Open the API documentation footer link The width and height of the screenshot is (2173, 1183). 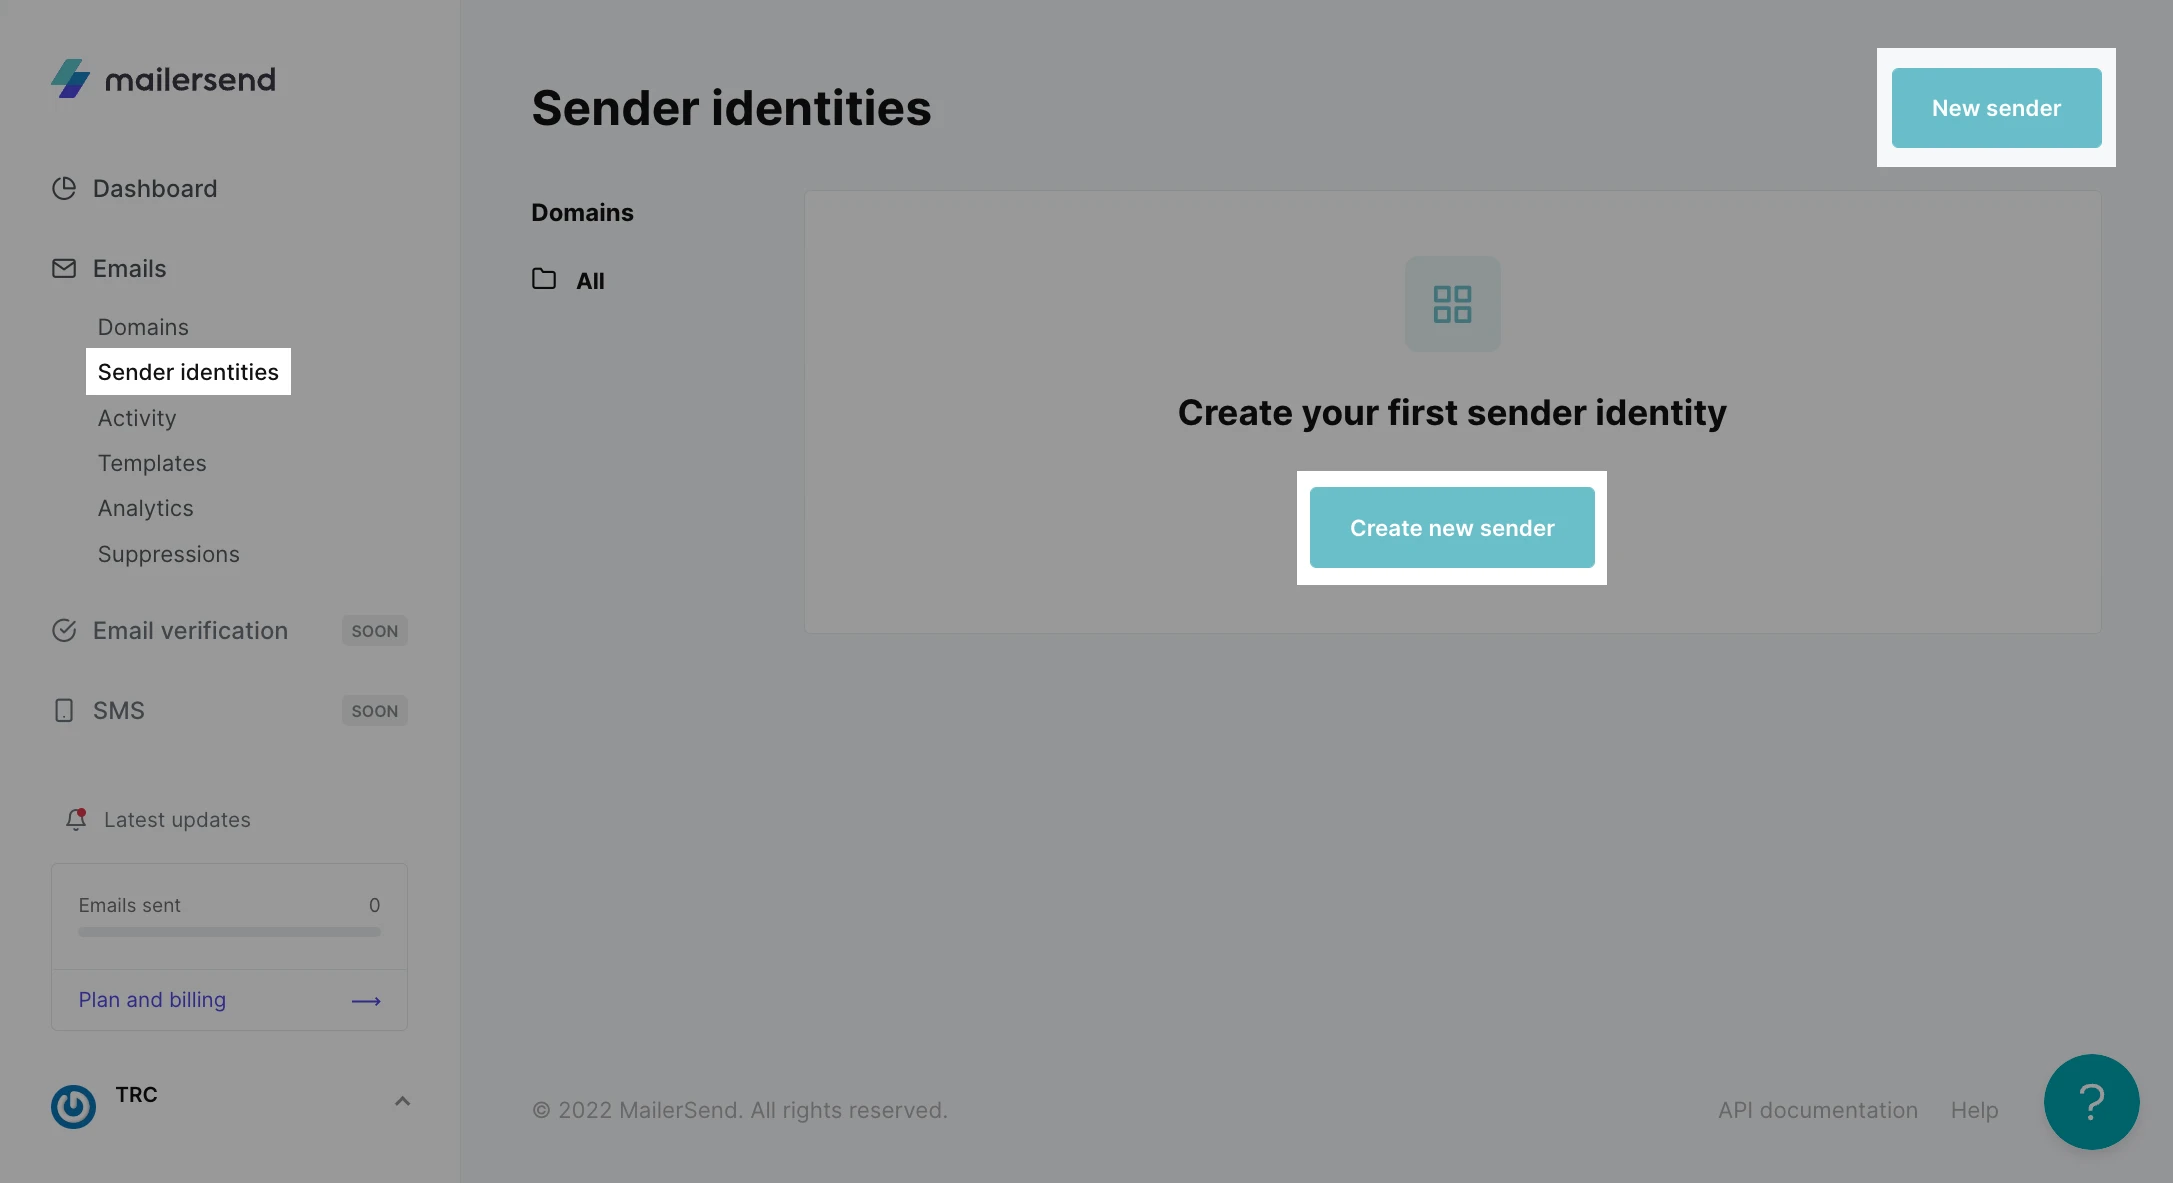pyautogui.click(x=1818, y=1110)
